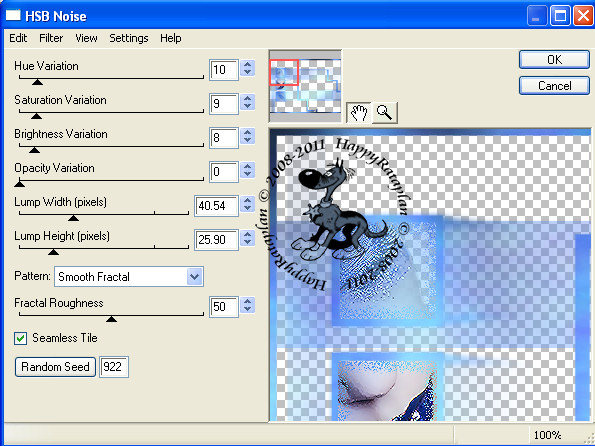Click the Lump Height value field
The width and height of the screenshot is (595, 446).
[x=216, y=240]
